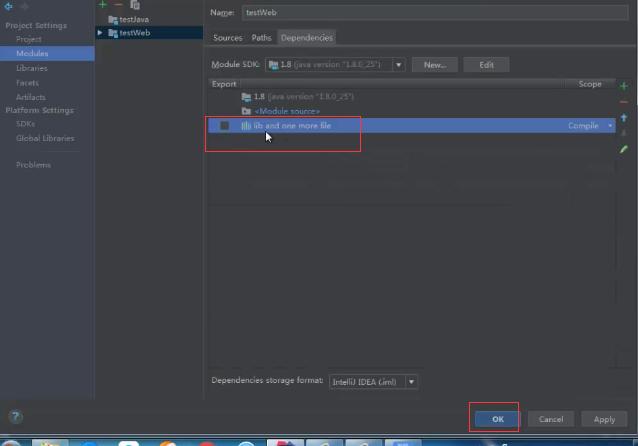Remove module using minus icon above module list
The width and height of the screenshot is (638, 446).
118,4
